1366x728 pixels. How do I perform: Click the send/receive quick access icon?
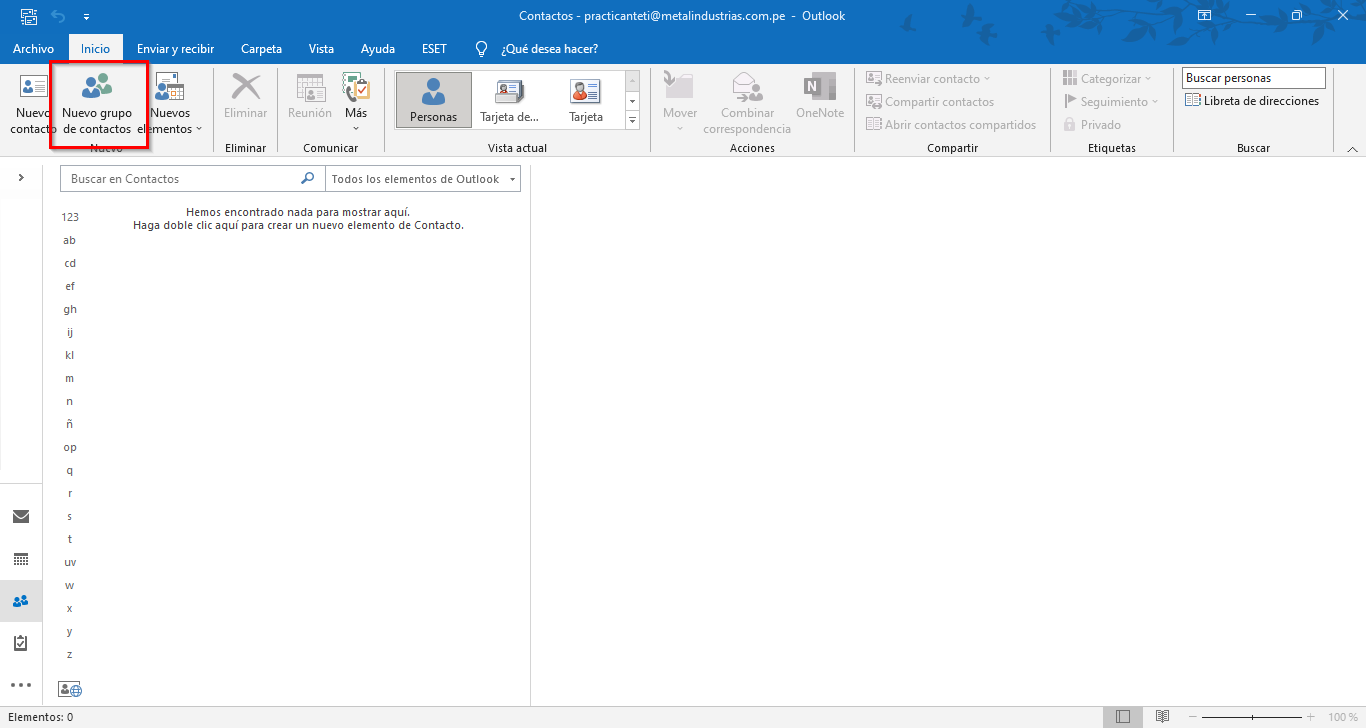(x=29, y=16)
